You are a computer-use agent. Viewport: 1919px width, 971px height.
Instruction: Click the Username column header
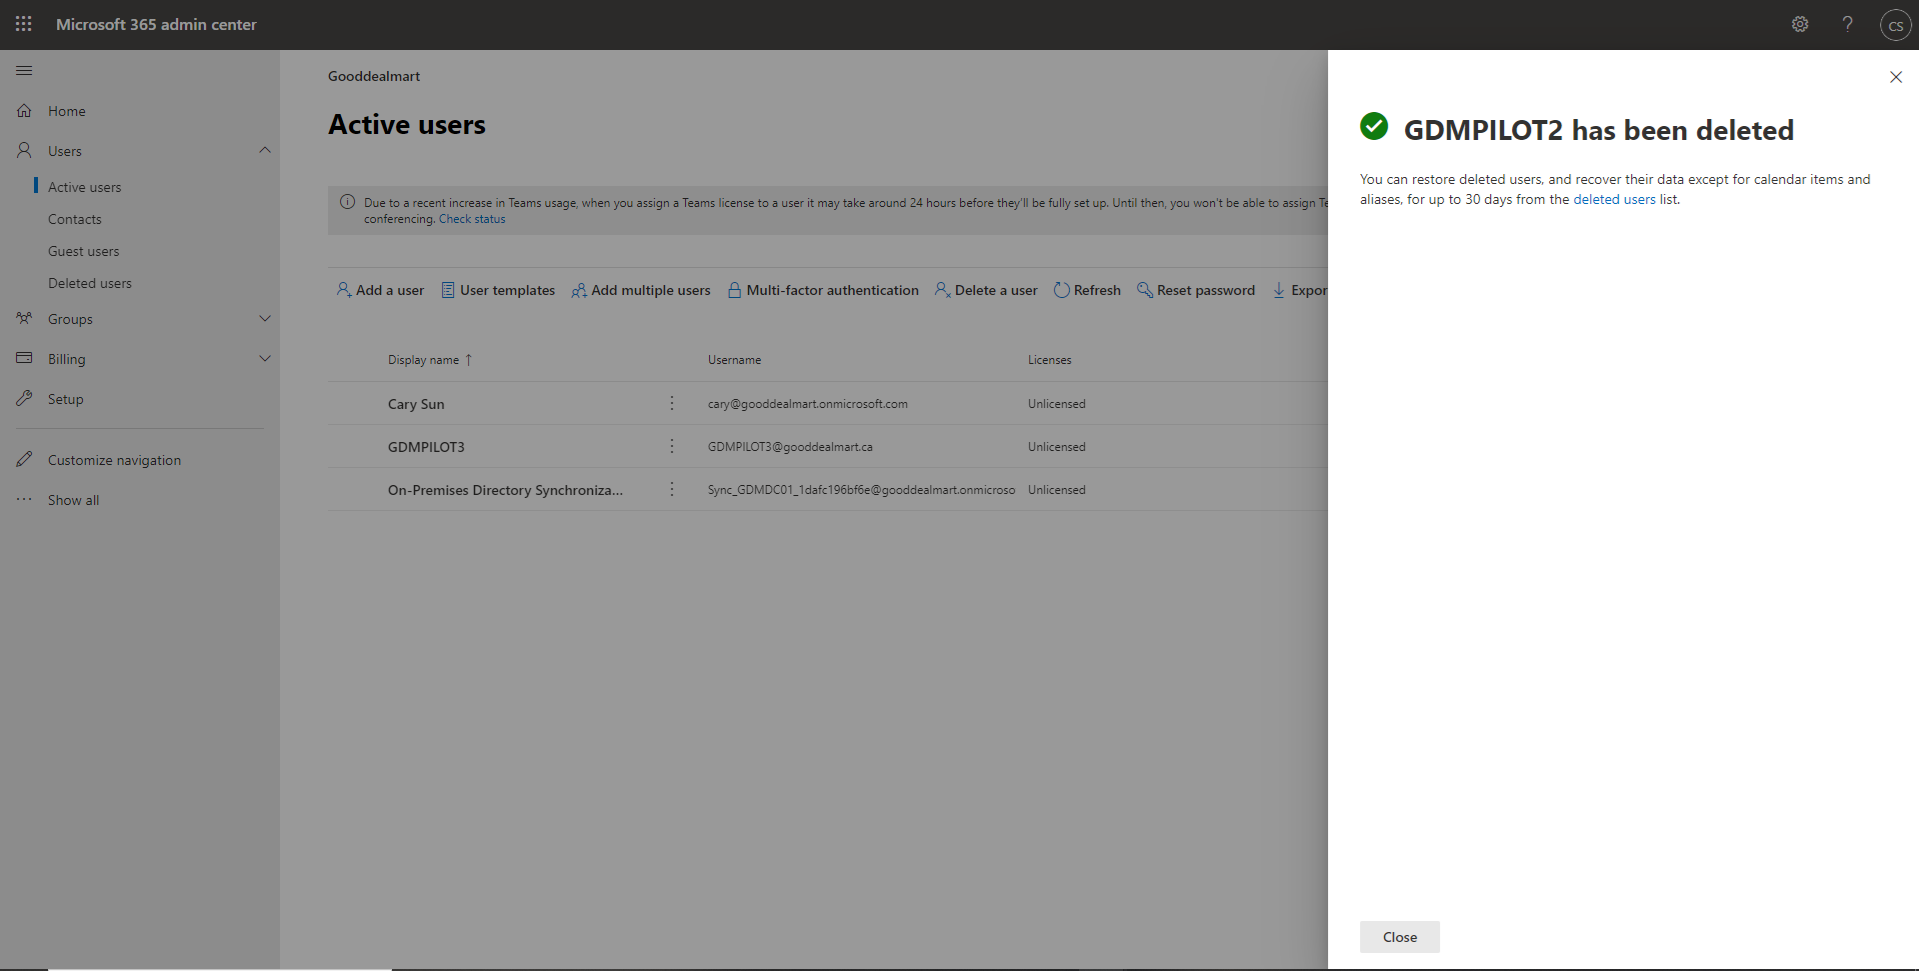735,360
